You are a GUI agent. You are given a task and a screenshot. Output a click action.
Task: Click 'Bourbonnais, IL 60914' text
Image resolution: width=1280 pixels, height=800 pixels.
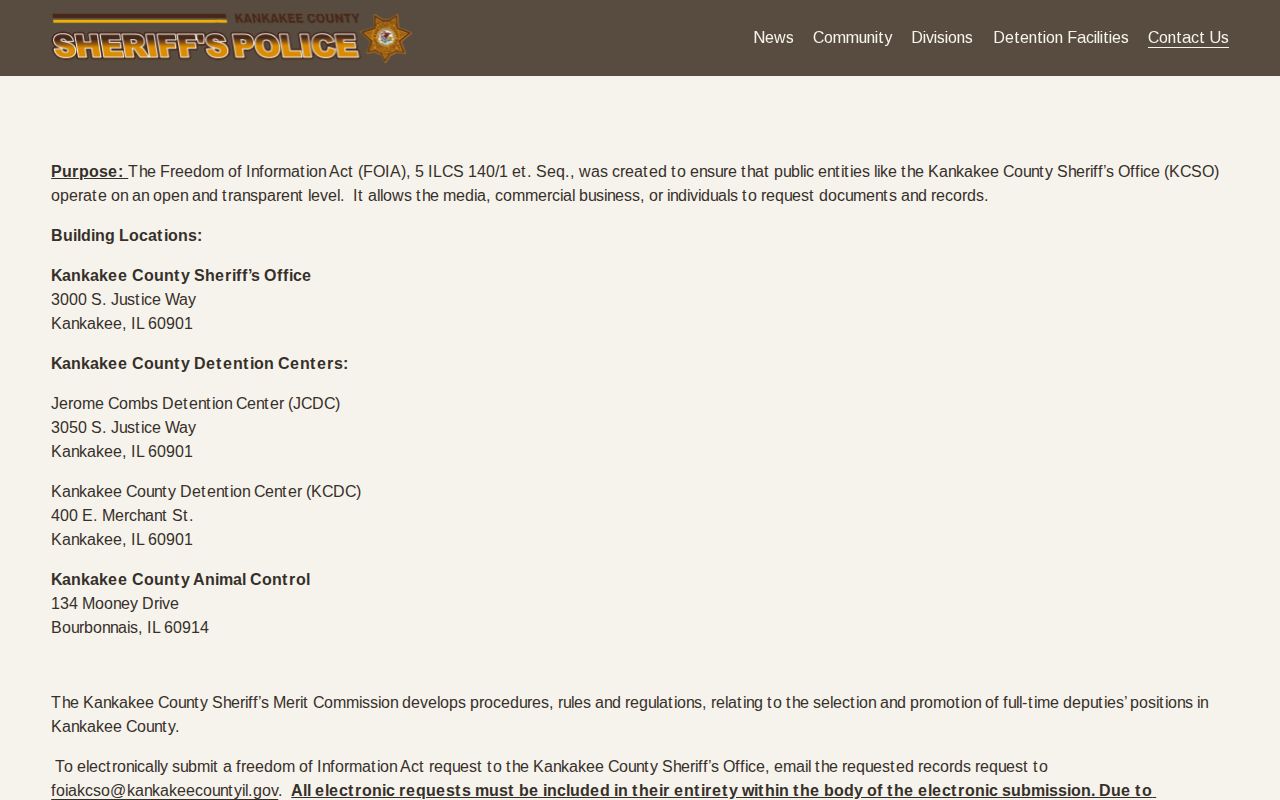130,627
